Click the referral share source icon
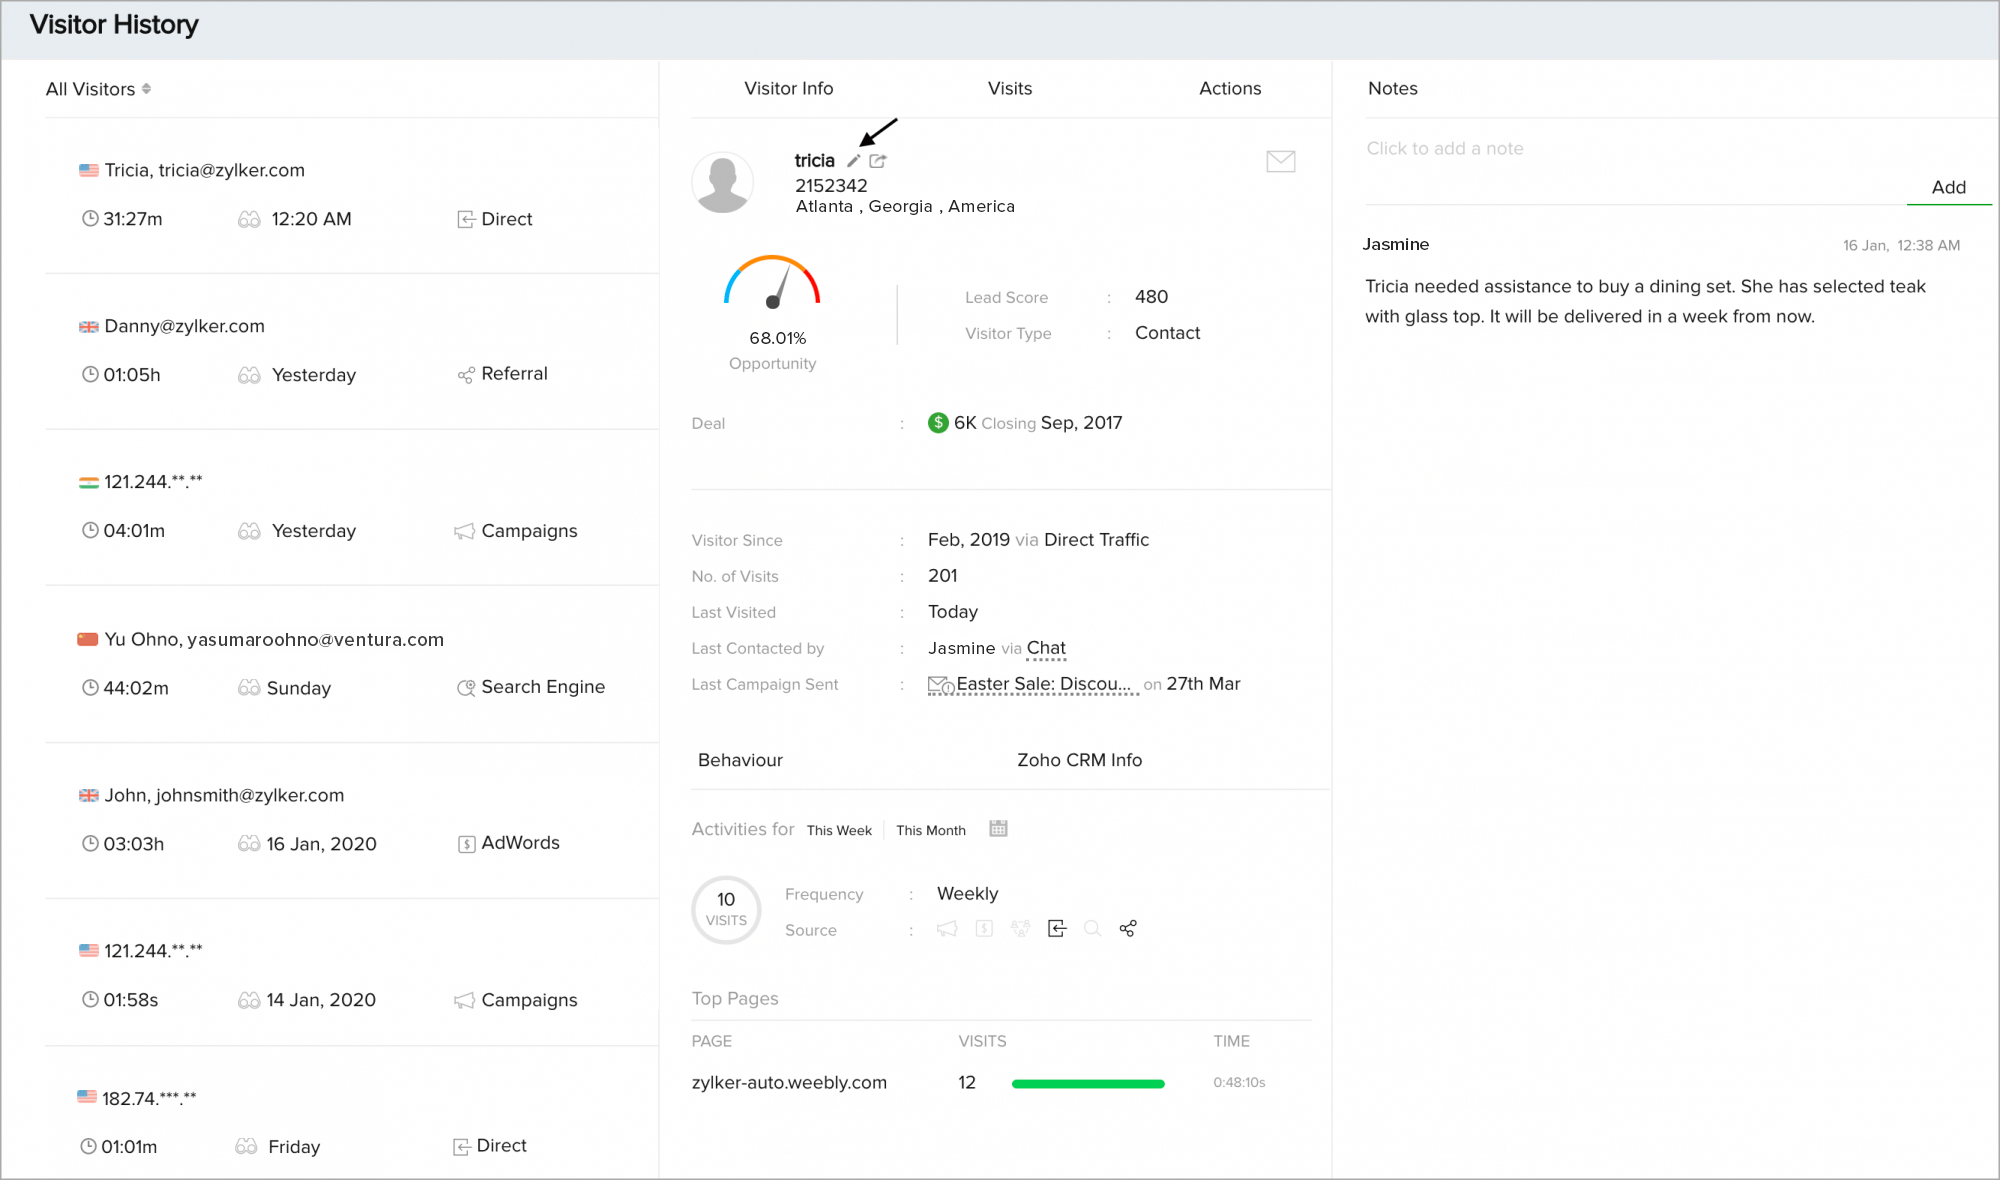The image size is (2000, 1180). click(x=1128, y=929)
